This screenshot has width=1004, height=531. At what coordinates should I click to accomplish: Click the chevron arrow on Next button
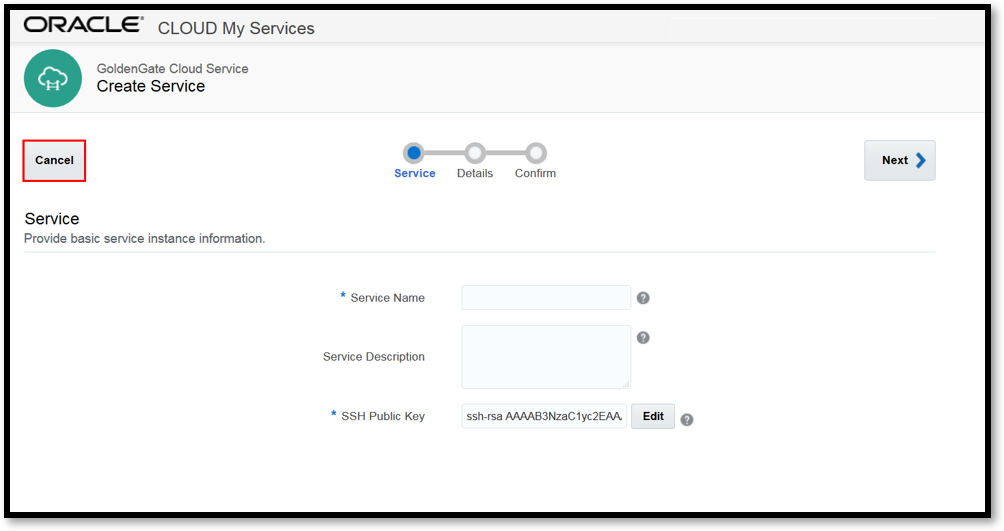pos(920,160)
